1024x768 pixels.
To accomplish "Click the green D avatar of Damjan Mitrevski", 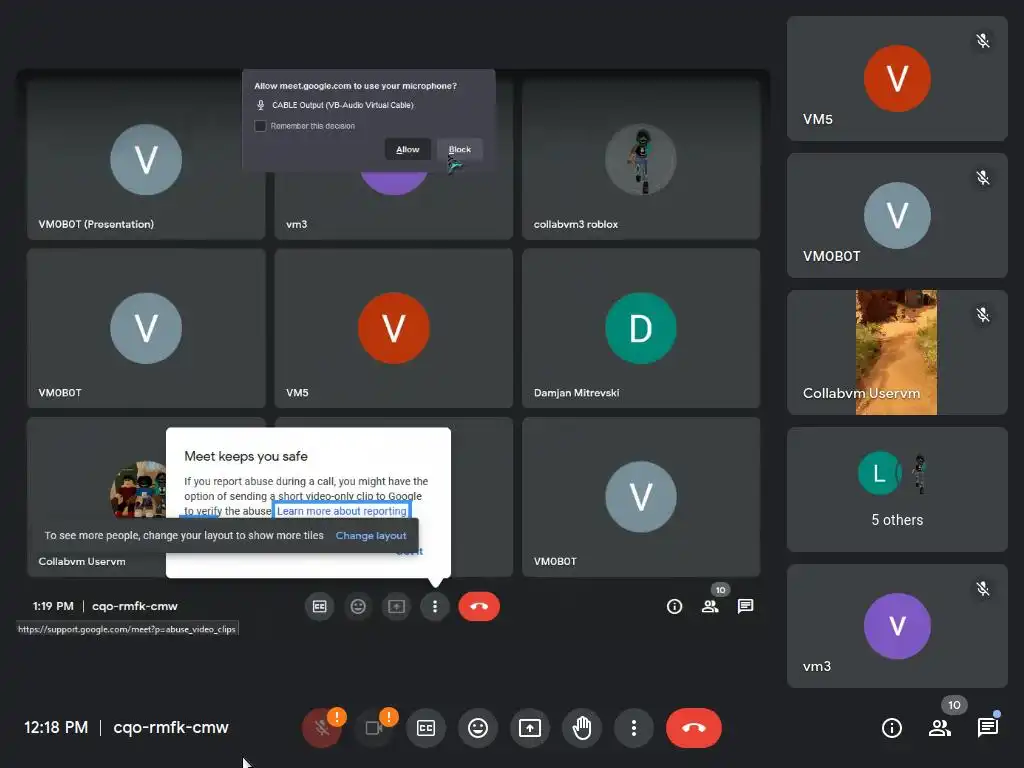I will [x=641, y=328].
